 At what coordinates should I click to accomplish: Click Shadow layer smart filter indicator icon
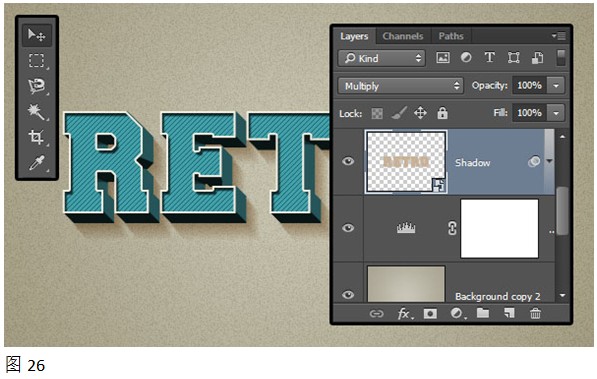pyautogui.click(x=534, y=162)
